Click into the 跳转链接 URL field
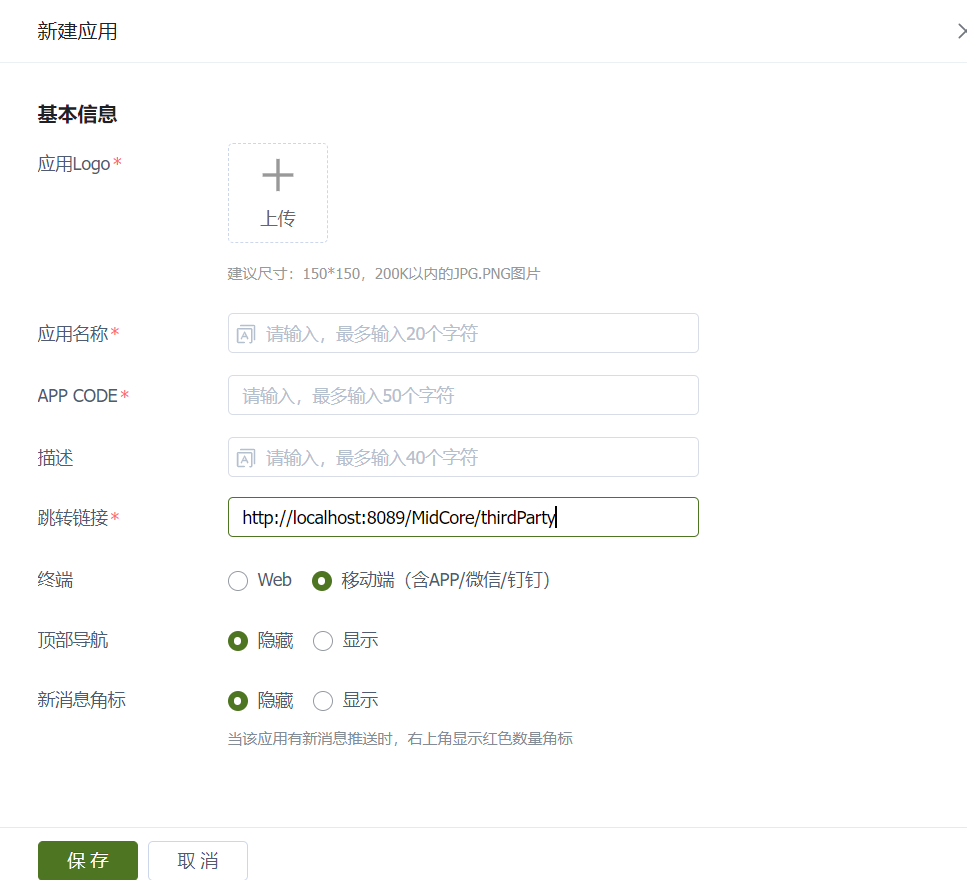The image size is (967, 880). point(463,517)
